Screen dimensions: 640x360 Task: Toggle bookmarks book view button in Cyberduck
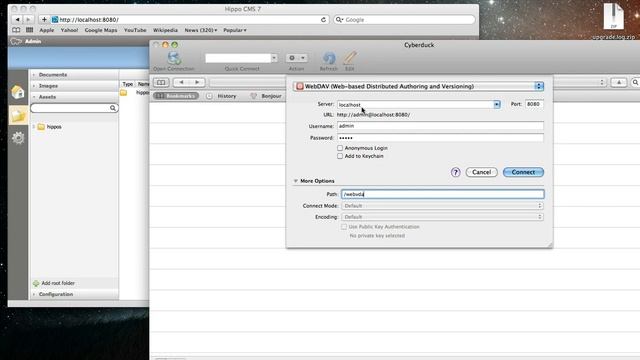161,82
